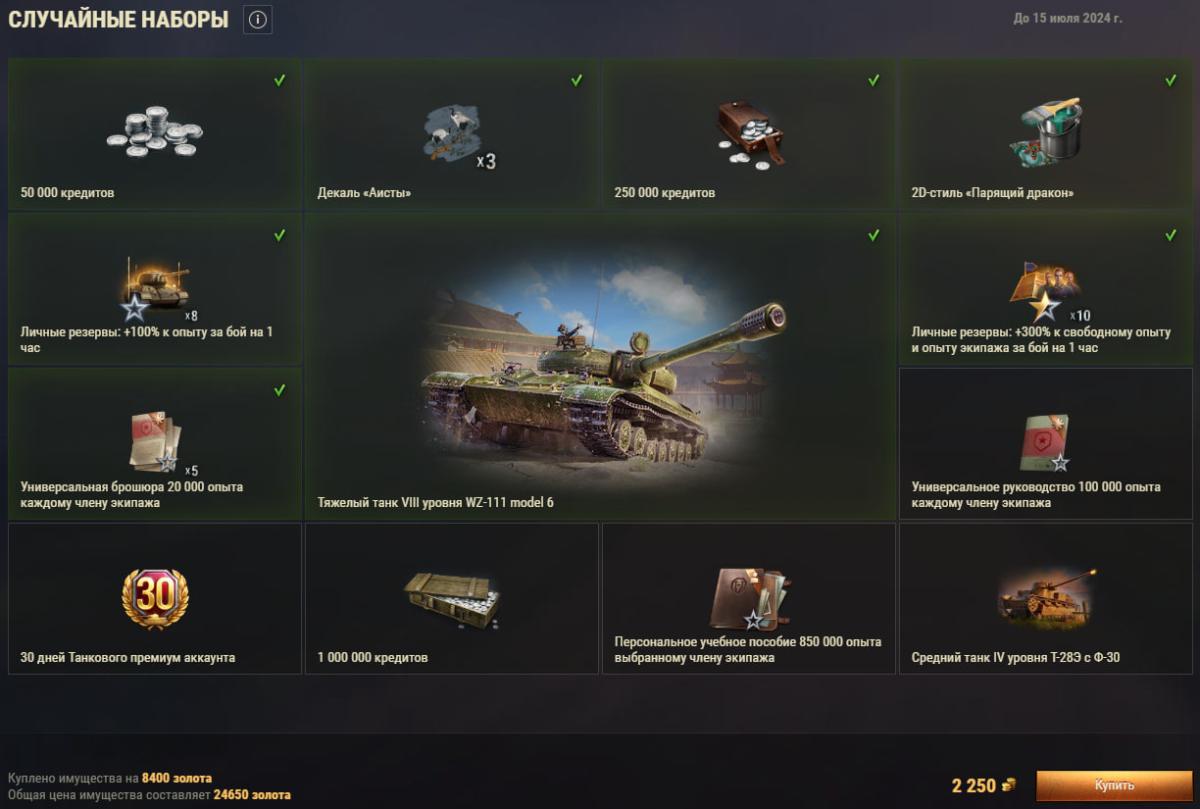The width and height of the screenshot is (1200, 809).
Task: Click the x8 personal reserve tank icon
Action: coord(155,287)
